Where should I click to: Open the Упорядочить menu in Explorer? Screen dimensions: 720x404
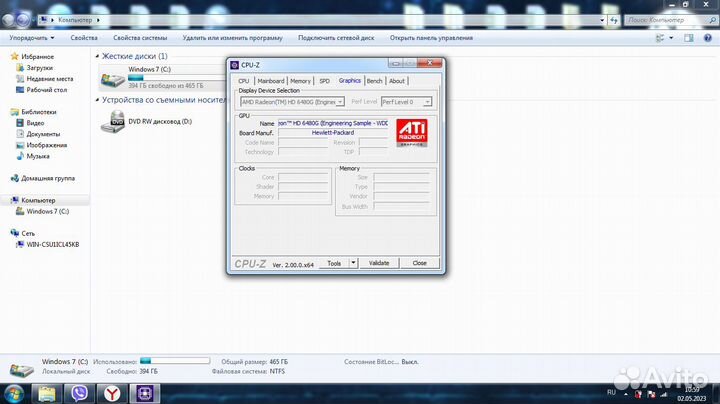pos(31,38)
